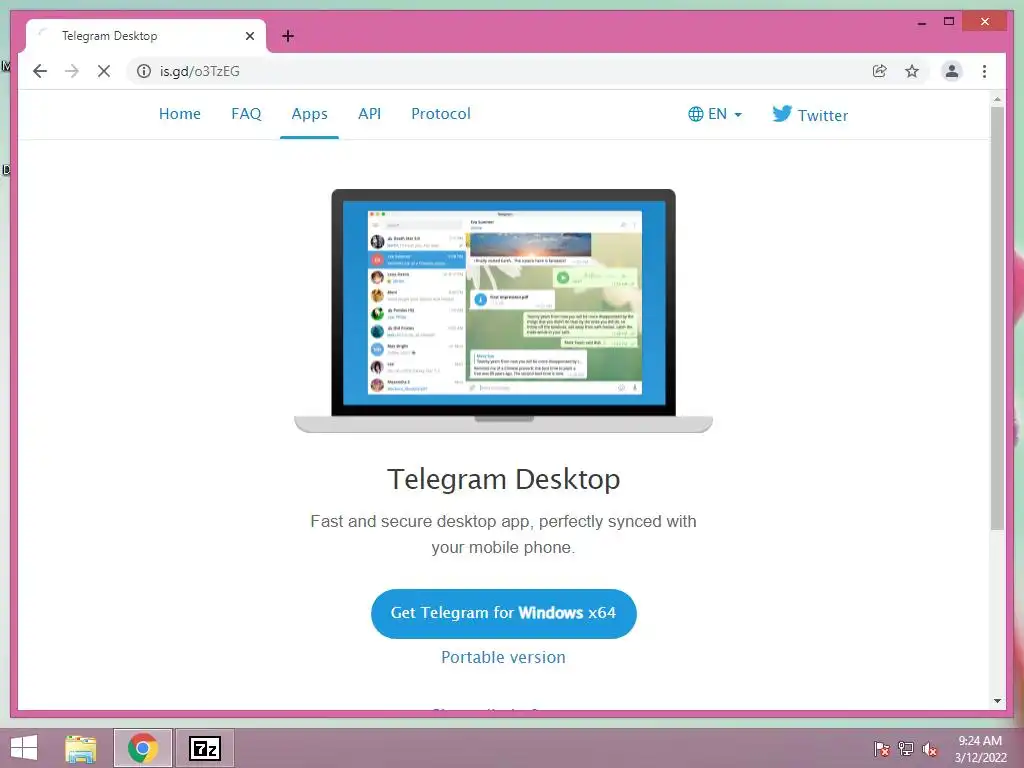
Task: Select the Apps navigation item
Action: point(310,114)
